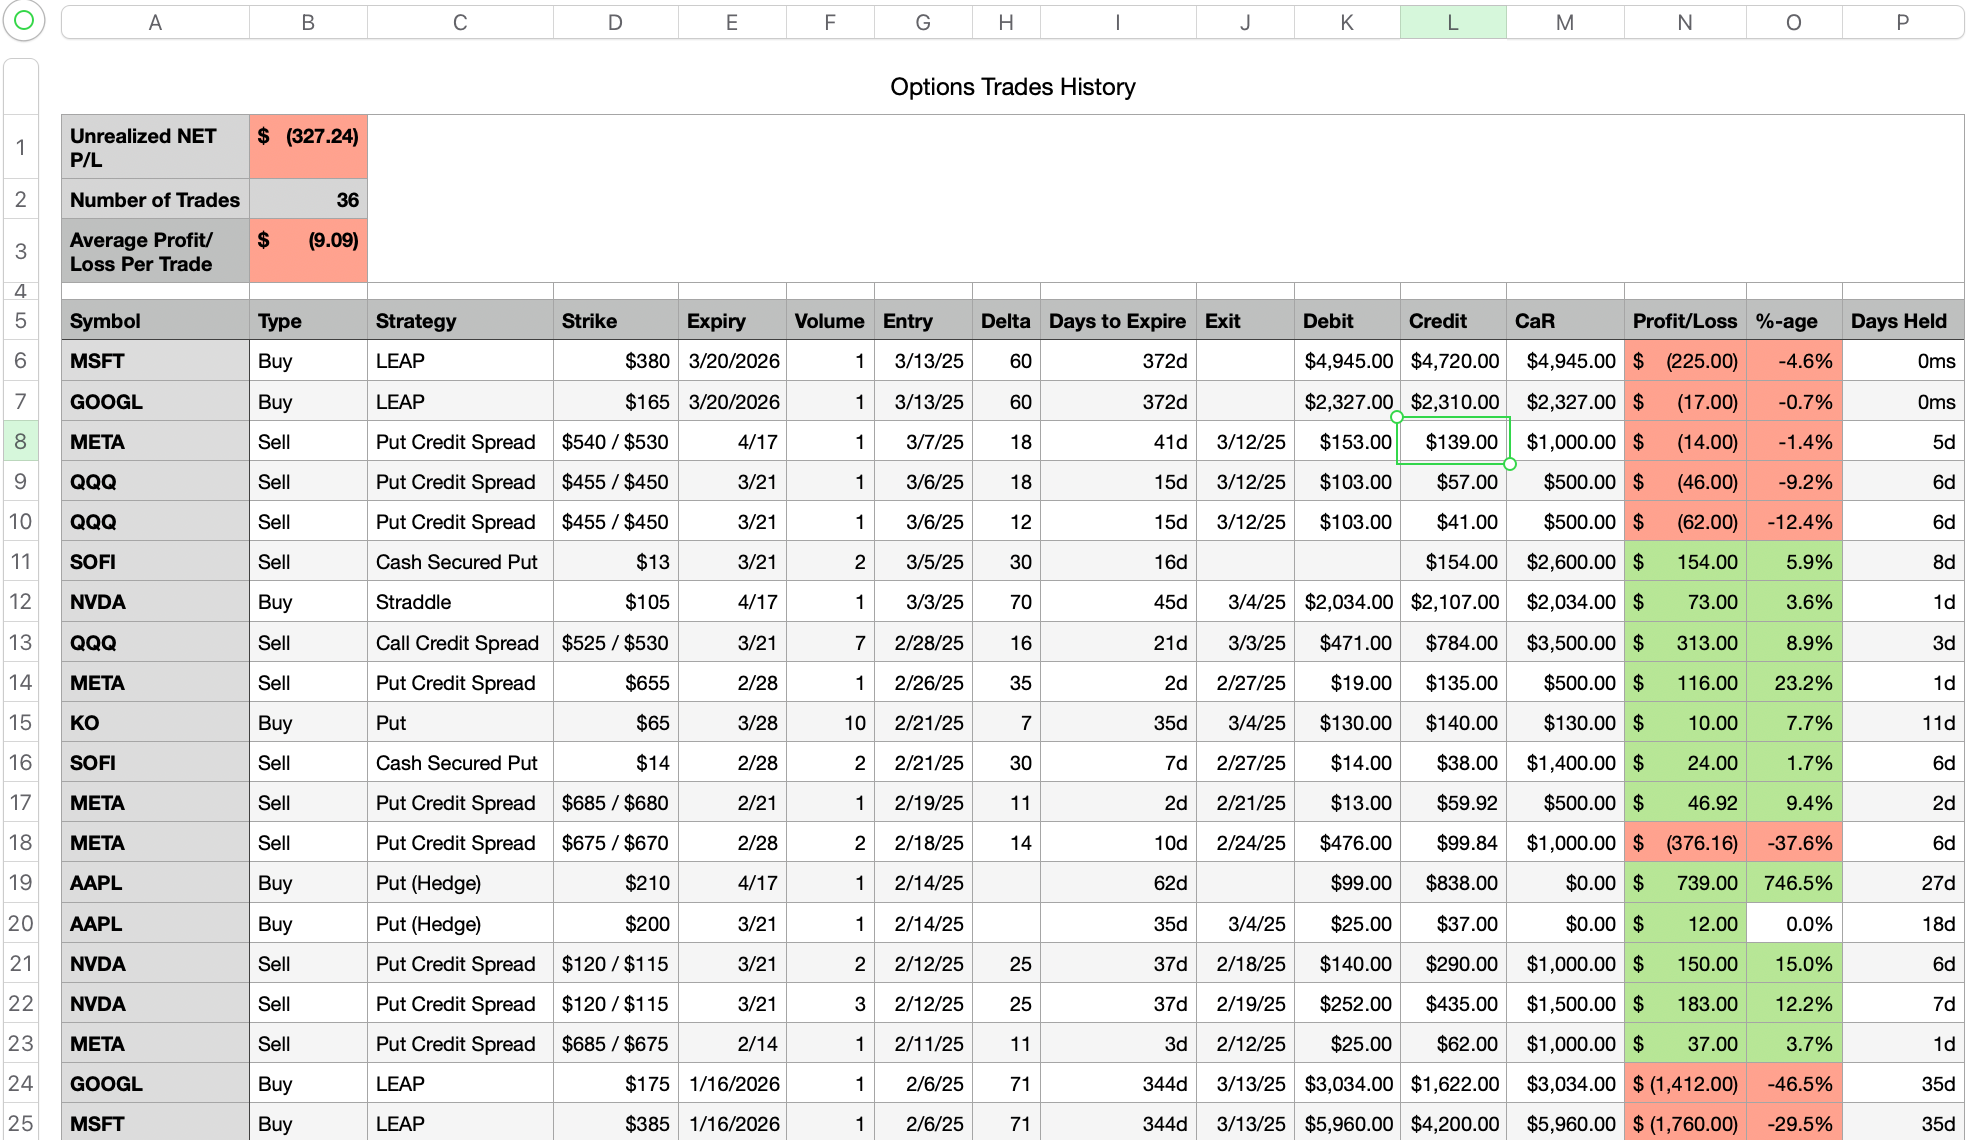Image resolution: width=1976 pixels, height=1140 pixels.
Task: Click days held cell 27d
Action: (x=1903, y=882)
